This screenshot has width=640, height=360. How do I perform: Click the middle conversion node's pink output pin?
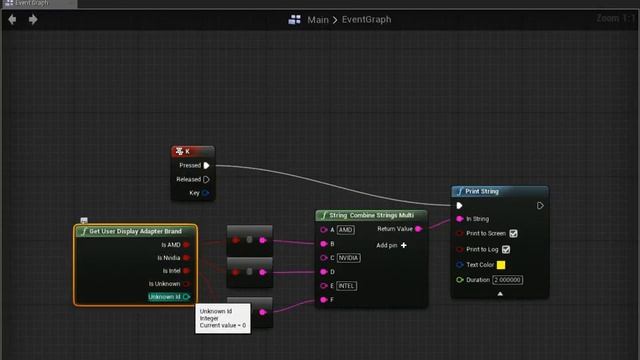coord(263,272)
